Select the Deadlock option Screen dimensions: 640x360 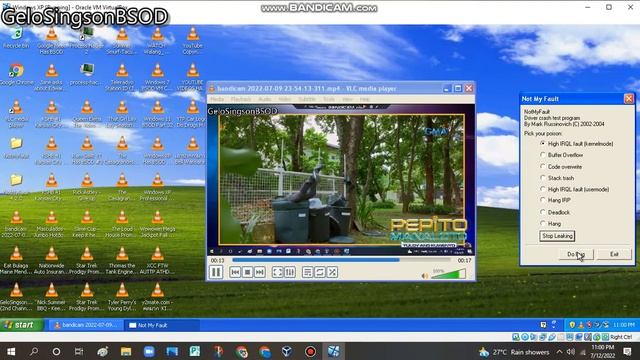click(x=555, y=212)
